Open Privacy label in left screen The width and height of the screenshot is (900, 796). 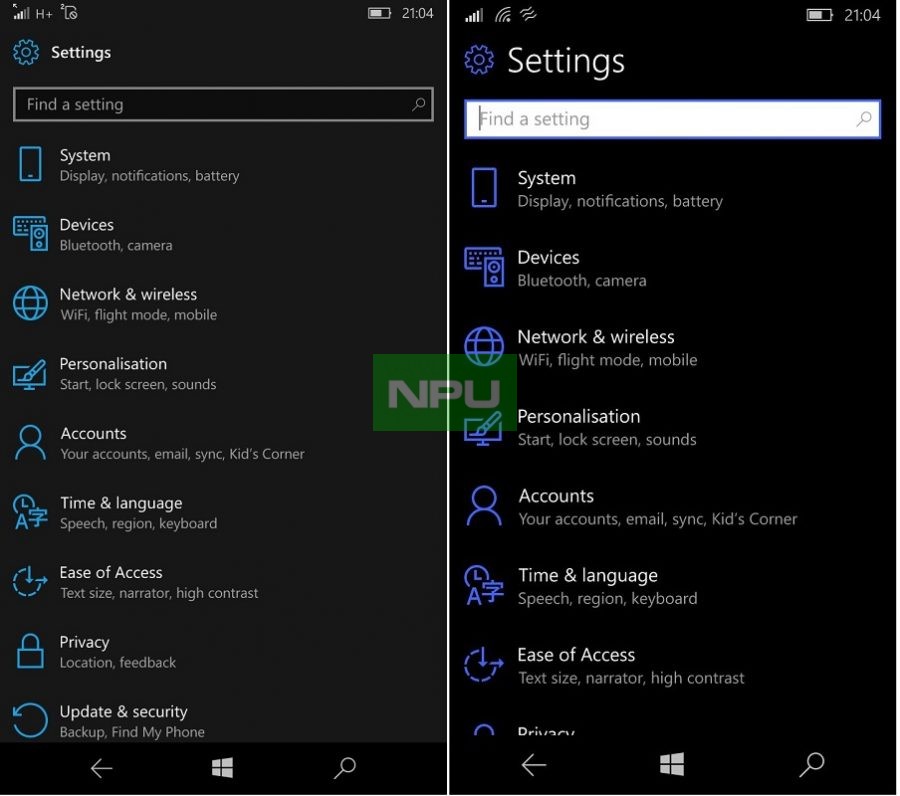[x=84, y=643]
